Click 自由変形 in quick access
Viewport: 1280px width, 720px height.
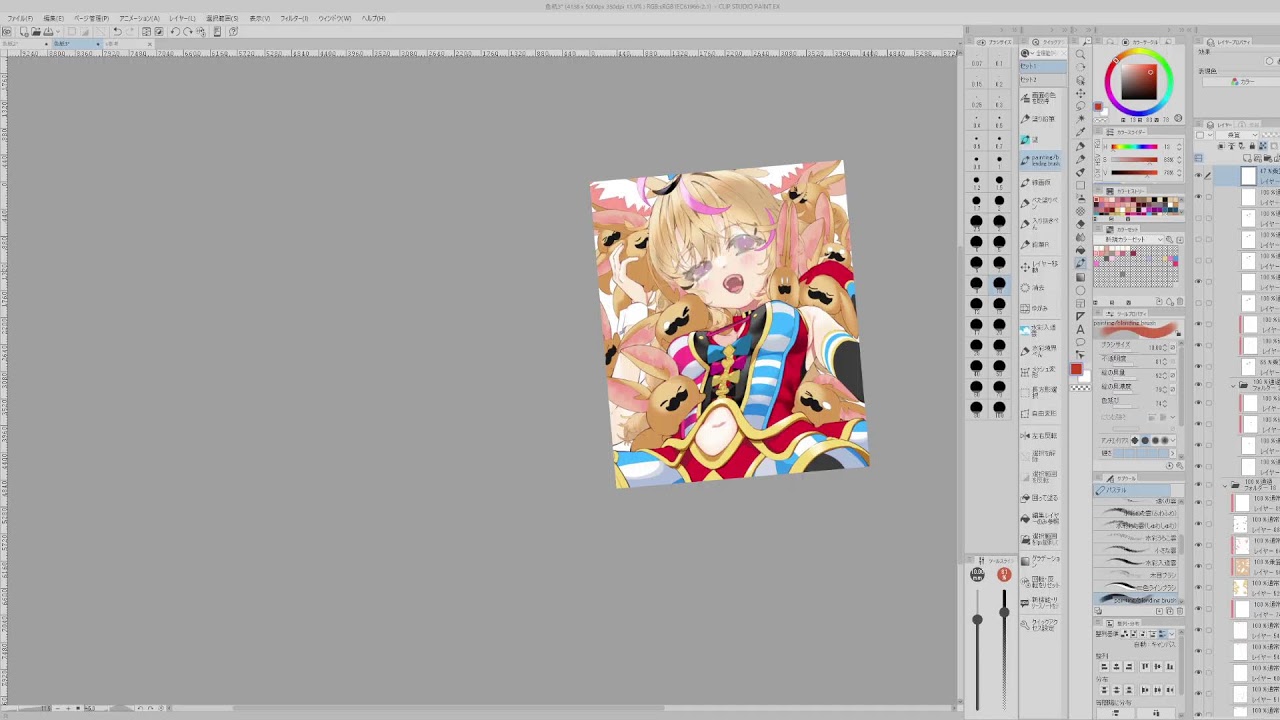click(x=1041, y=413)
